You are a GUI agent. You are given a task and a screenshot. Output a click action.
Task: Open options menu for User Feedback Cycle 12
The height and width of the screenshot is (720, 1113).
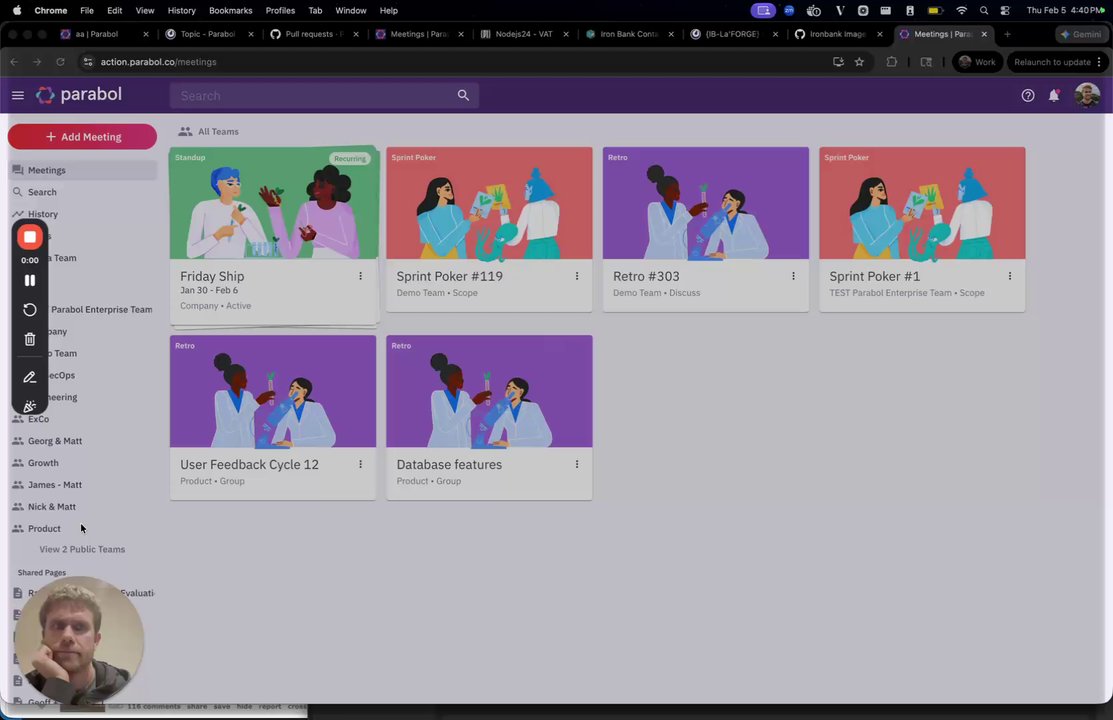360,464
